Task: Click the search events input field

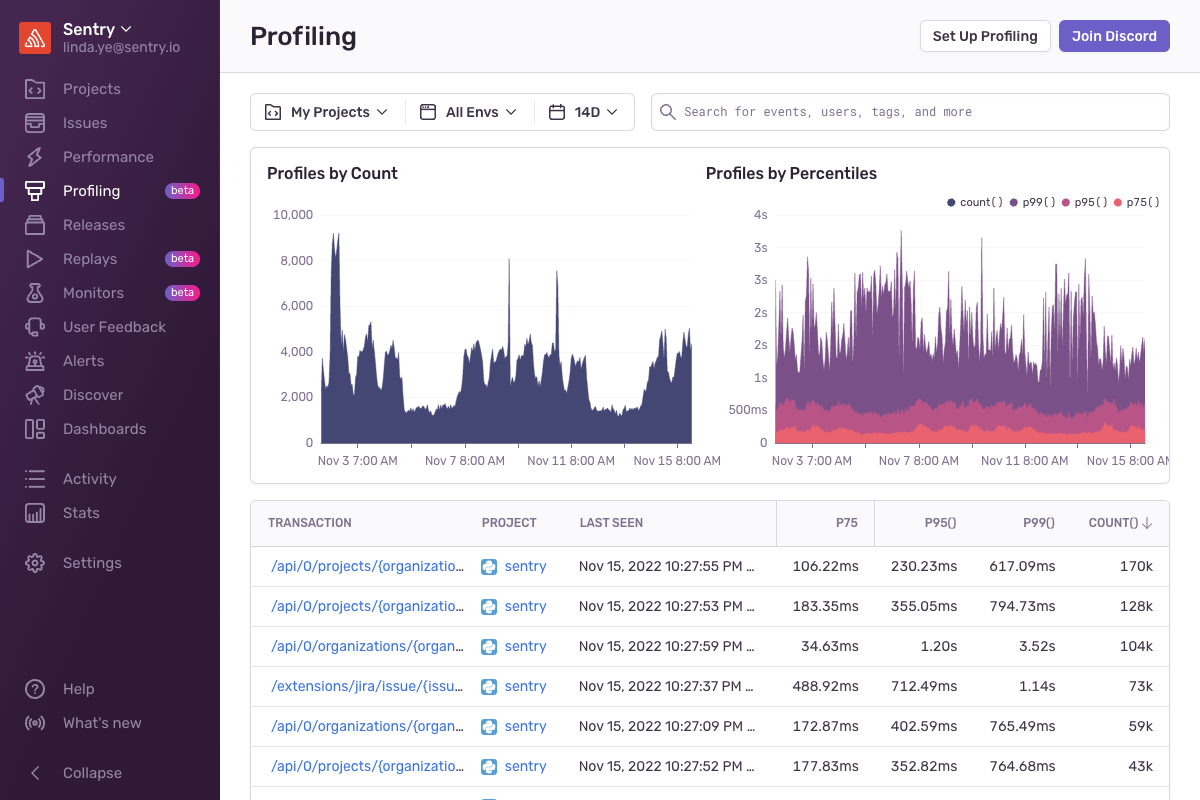Action: click(920, 112)
